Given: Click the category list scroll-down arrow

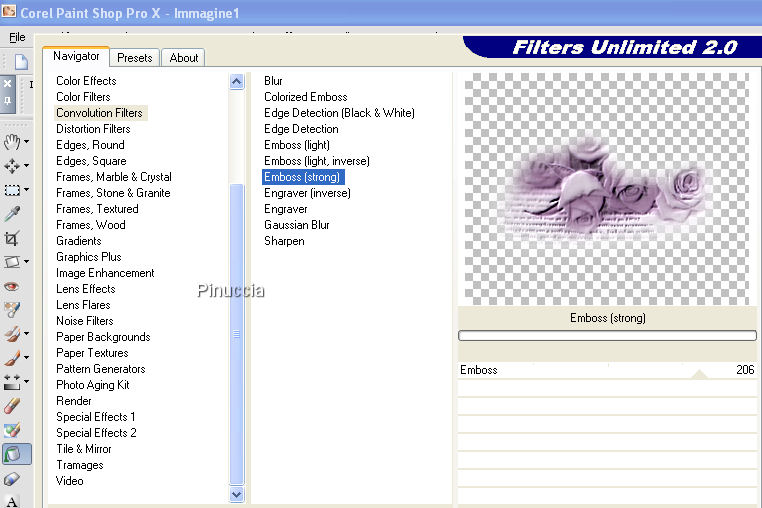Looking at the screenshot, I should 237,494.
